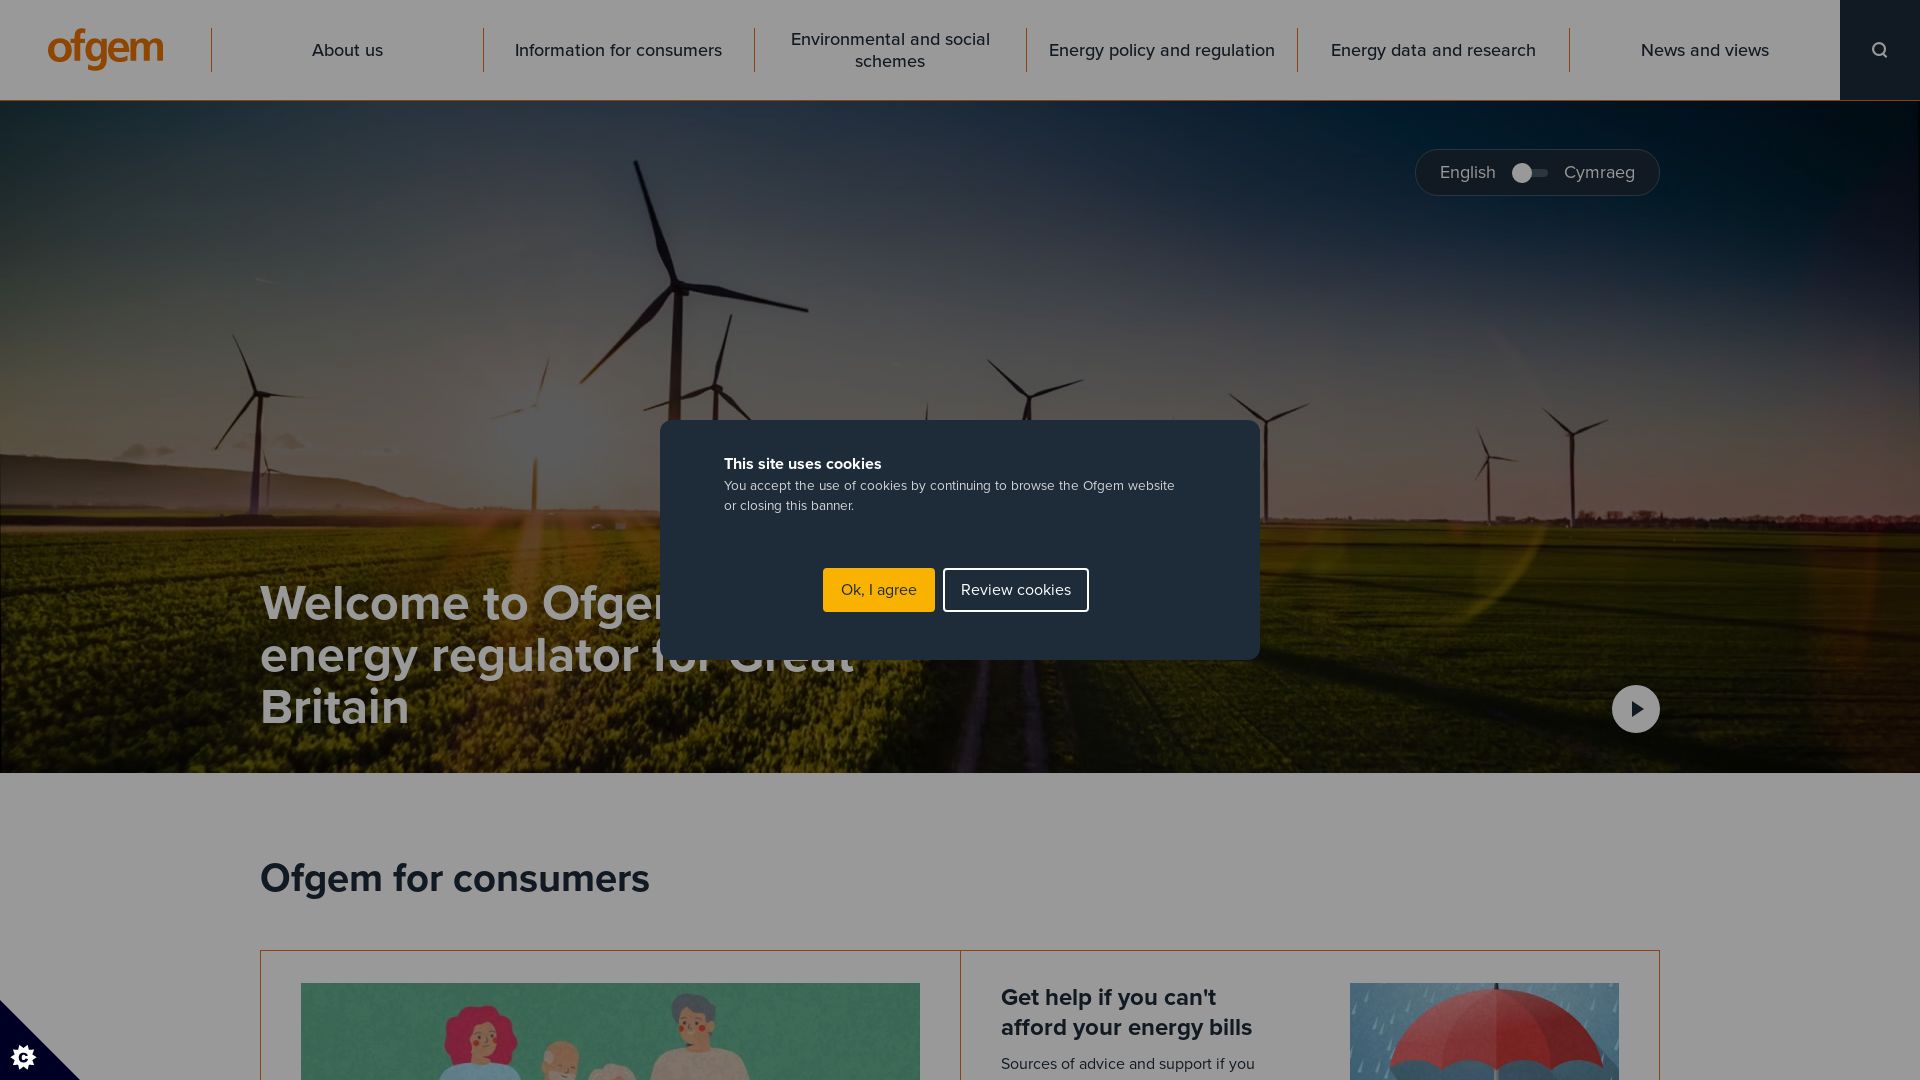Expand the 'Energy policy and regulation' dropdown
Viewport: 1920px width, 1080px height.
(x=1162, y=50)
